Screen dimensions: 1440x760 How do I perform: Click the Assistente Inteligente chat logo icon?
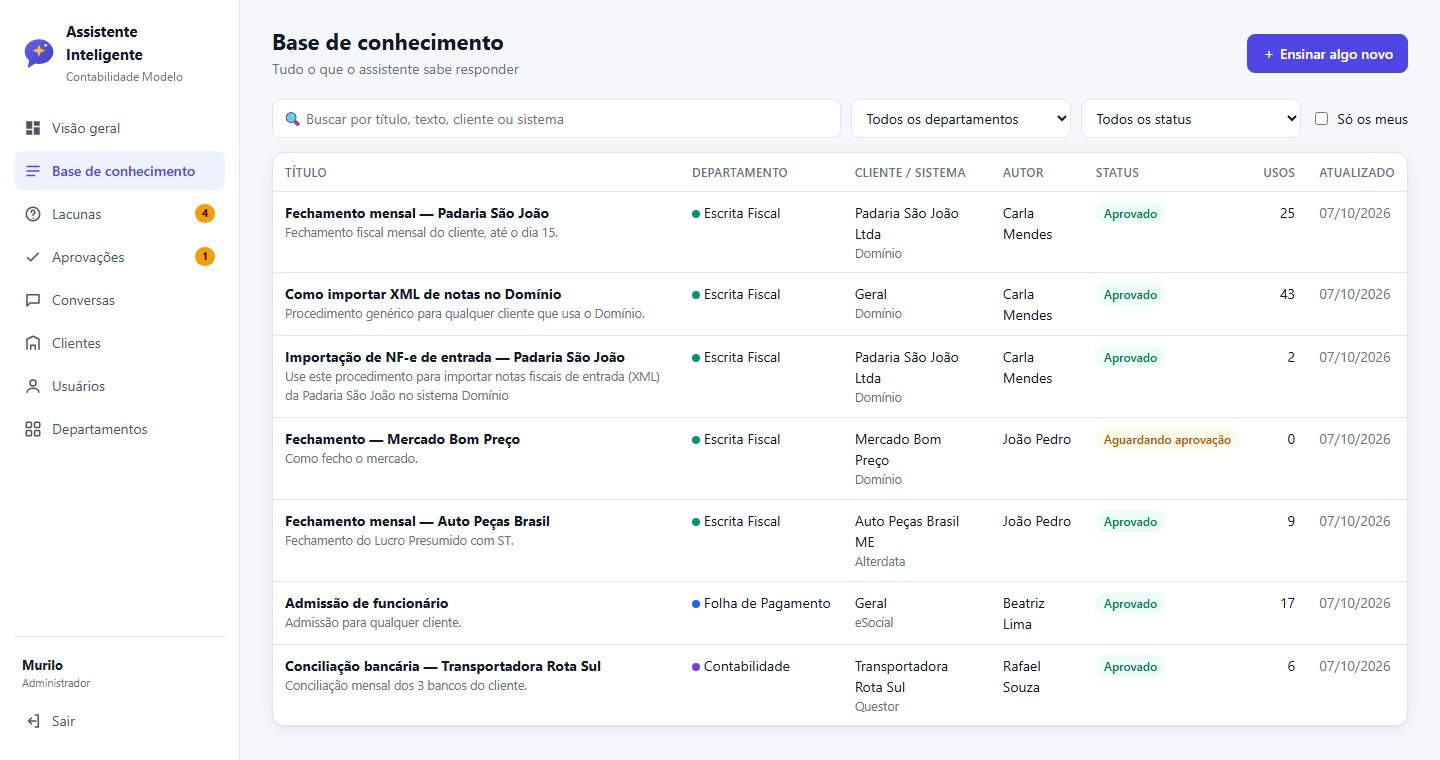(39, 53)
